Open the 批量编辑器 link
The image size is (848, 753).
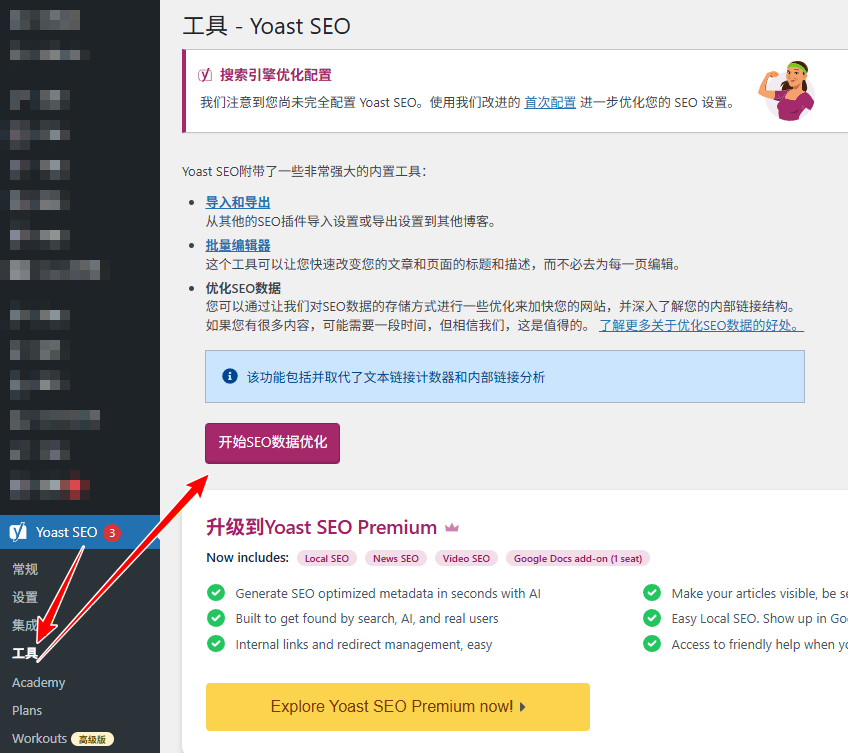(237, 244)
